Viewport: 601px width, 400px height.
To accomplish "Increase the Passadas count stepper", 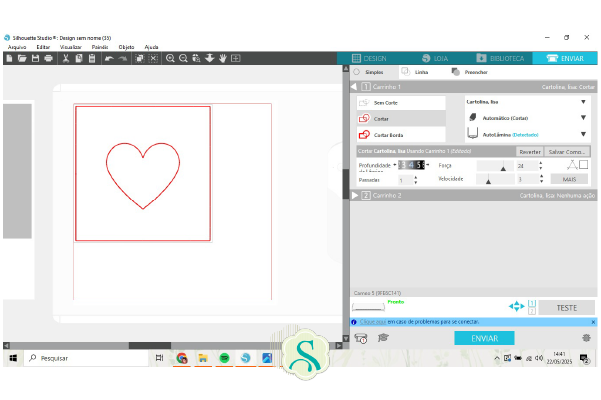I will click(416, 177).
